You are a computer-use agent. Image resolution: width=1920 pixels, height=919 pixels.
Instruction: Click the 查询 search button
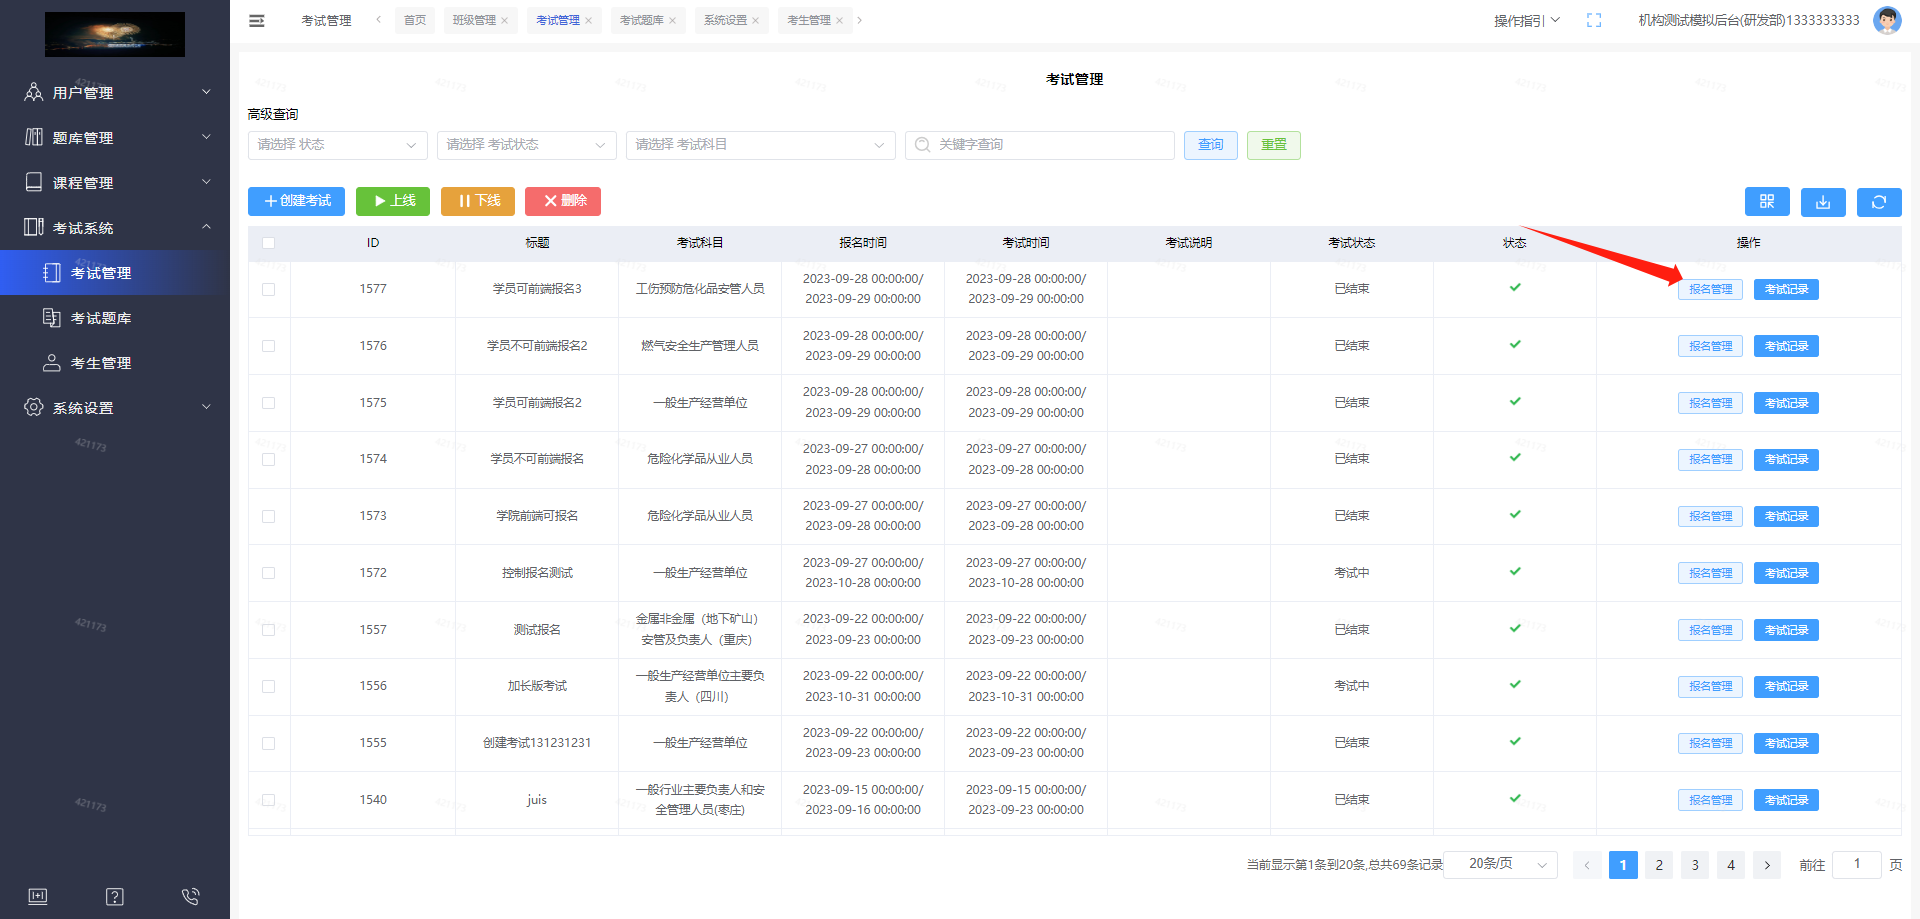1211,145
